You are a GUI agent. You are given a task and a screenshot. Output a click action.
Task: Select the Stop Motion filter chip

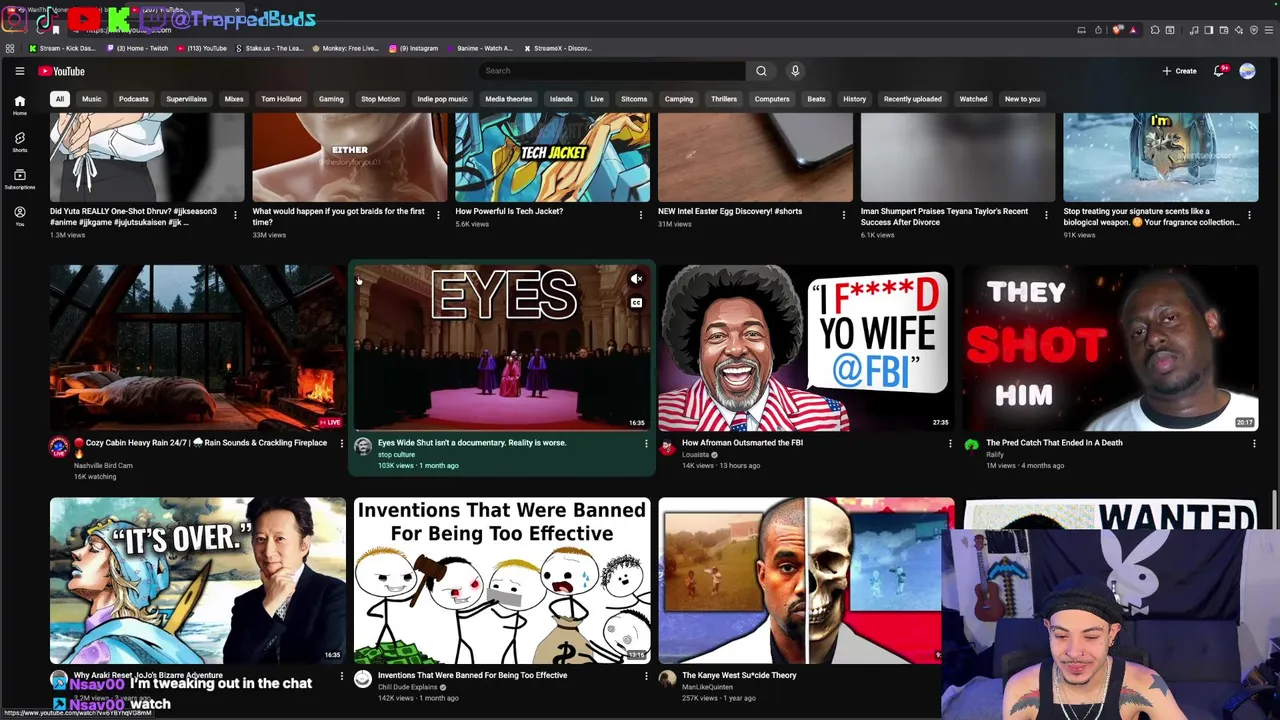[x=380, y=99]
